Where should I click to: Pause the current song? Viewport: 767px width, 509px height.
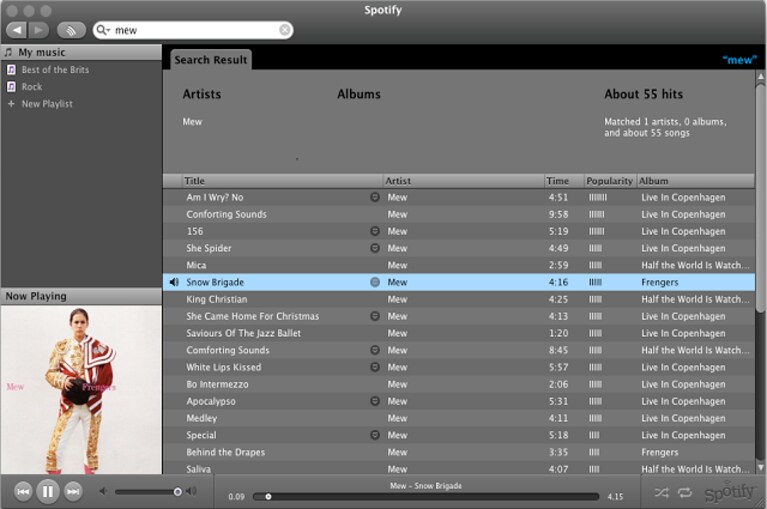click(47, 491)
